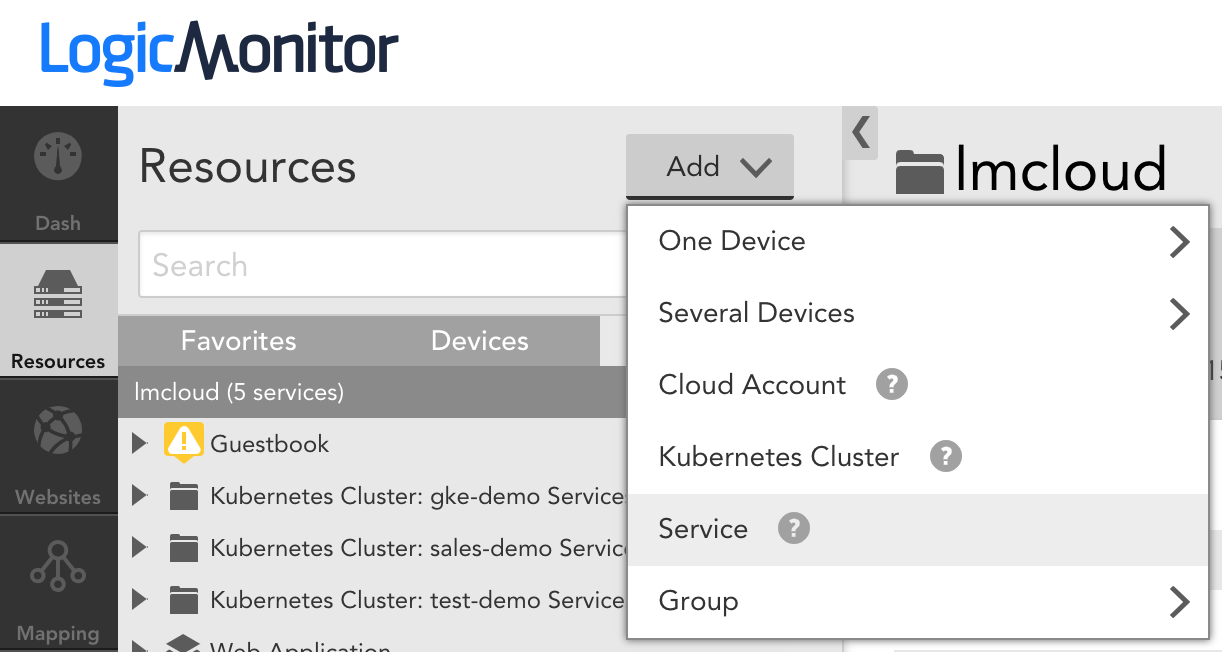Select the Resources sidebar icon
This screenshot has width=1222, height=652.
(x=58, y=295)
